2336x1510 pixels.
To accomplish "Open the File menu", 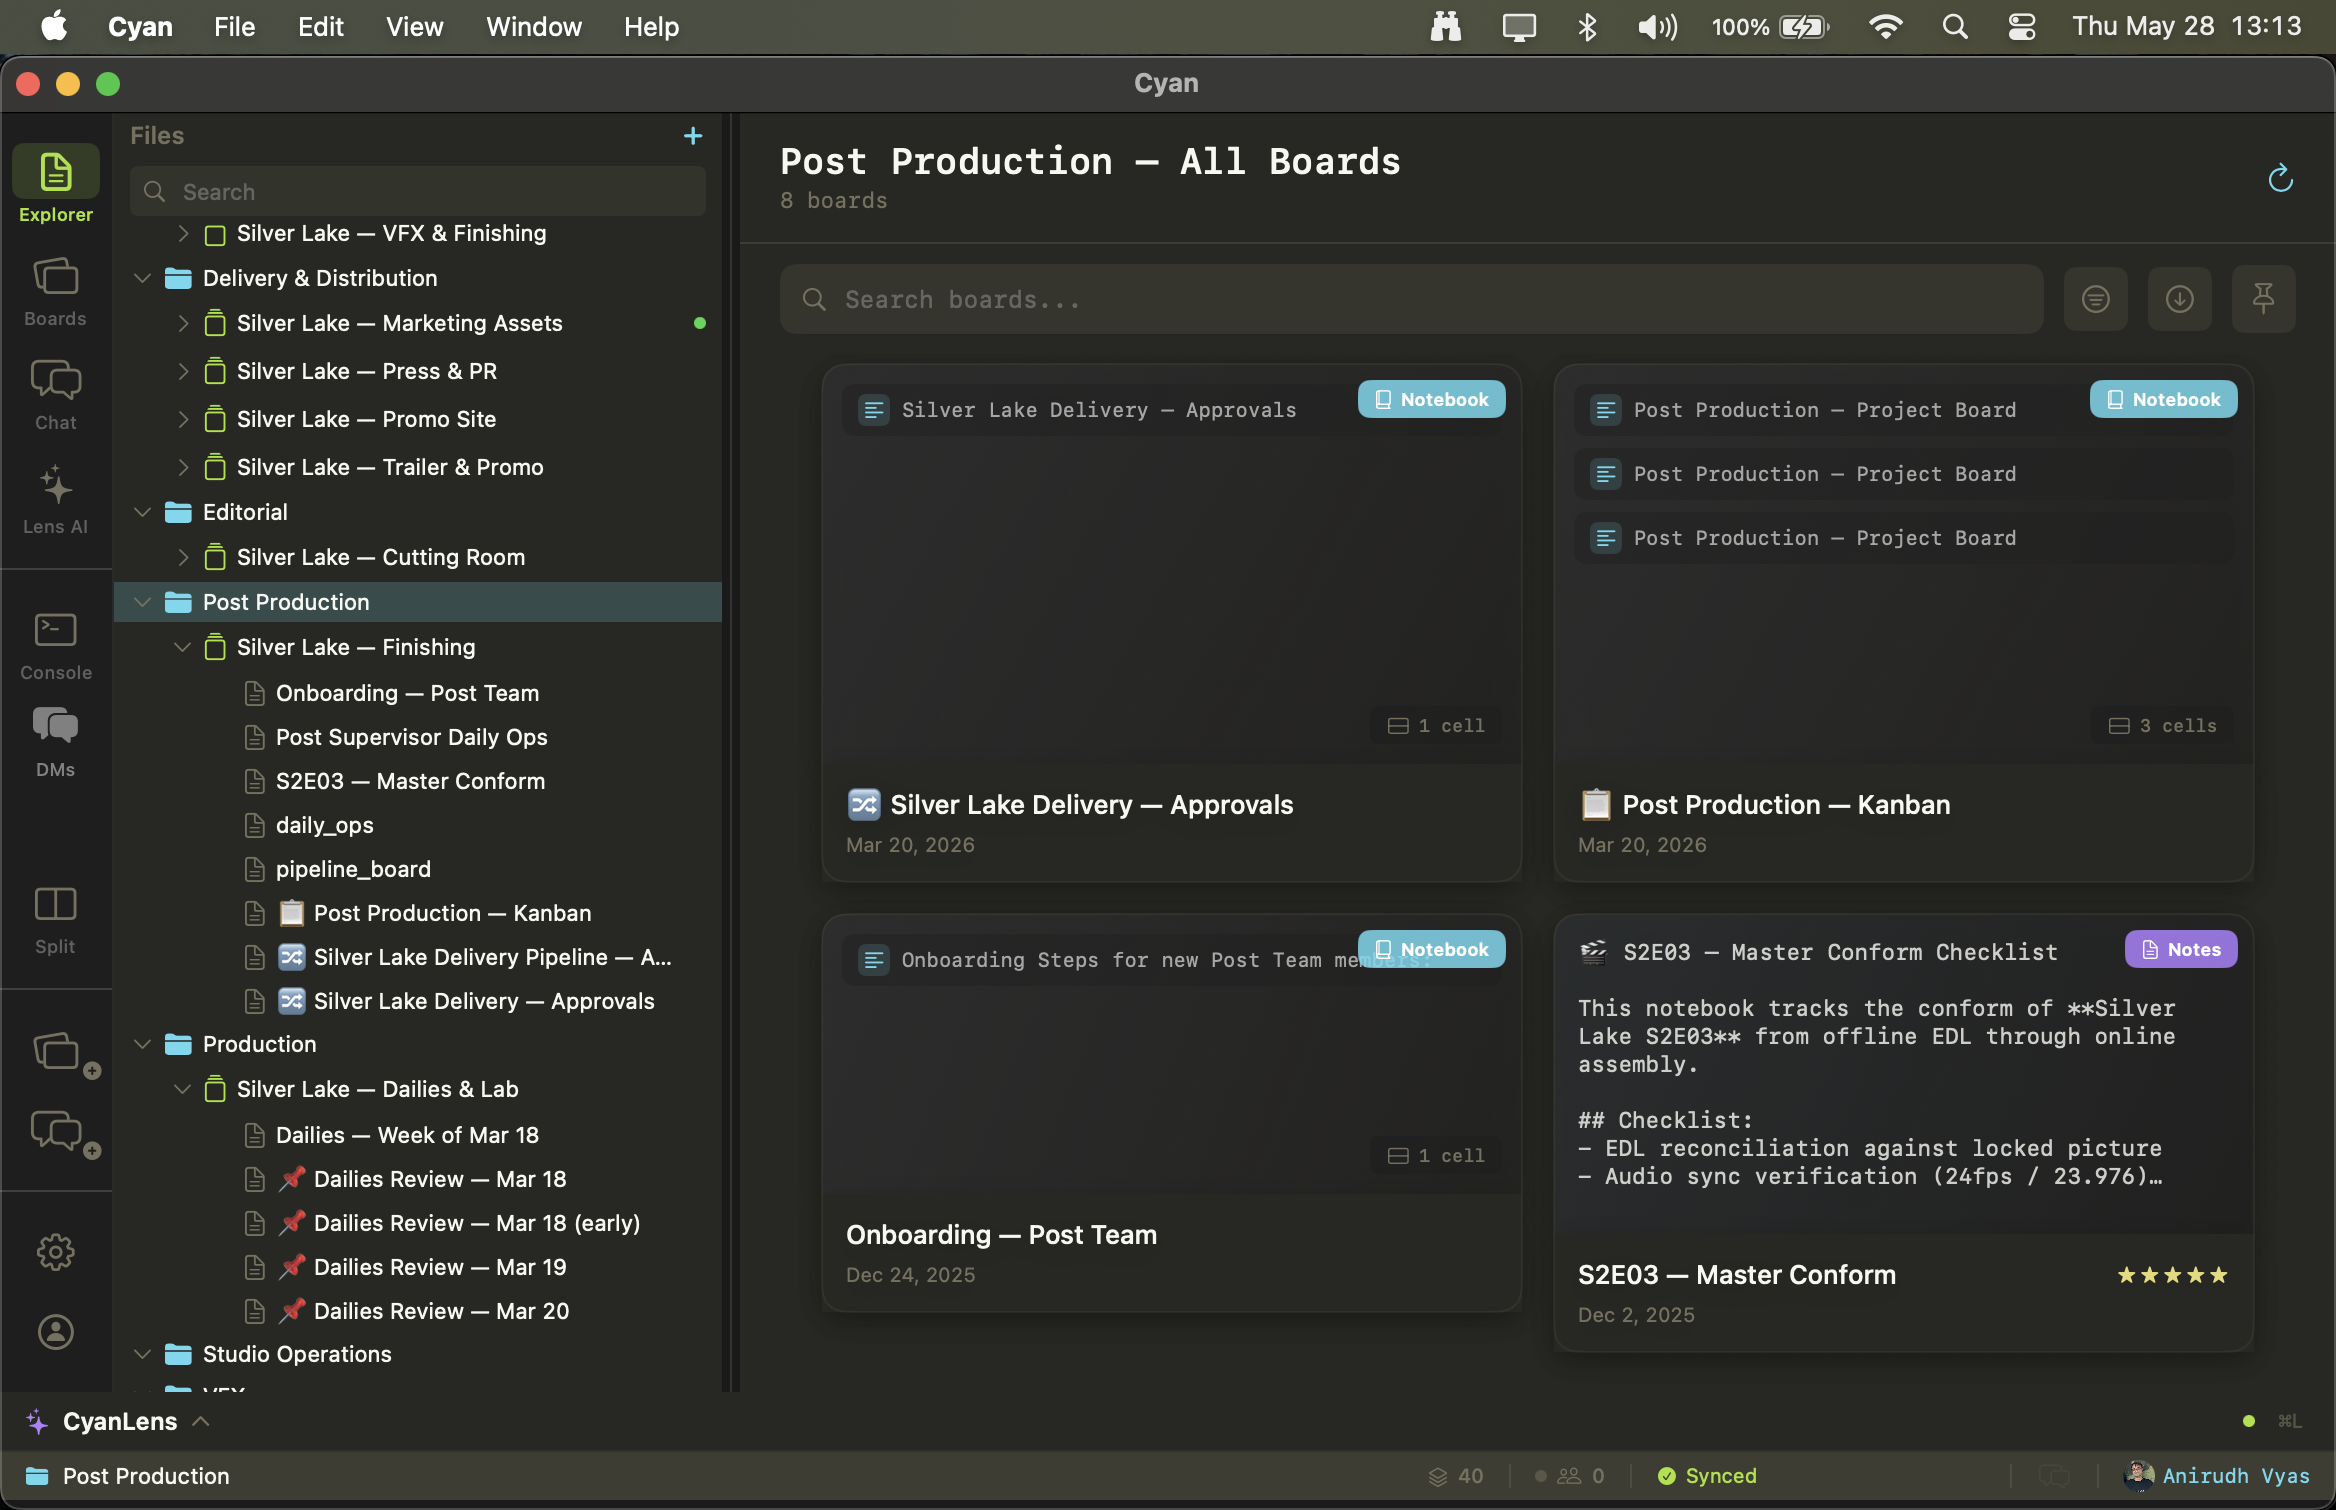I will [x=235, y=27].
